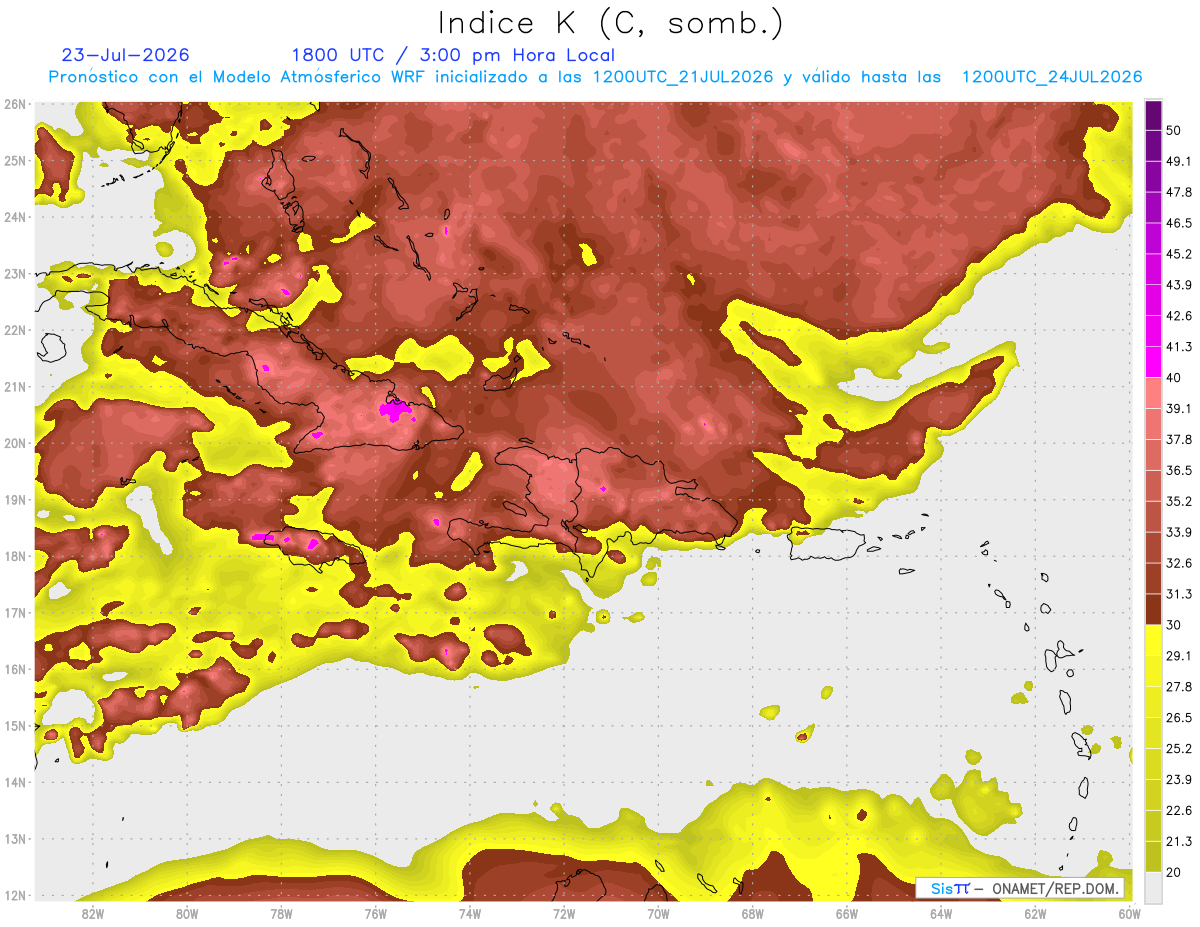Pick the dark brown segment between 30 and 31.3

1153,609
